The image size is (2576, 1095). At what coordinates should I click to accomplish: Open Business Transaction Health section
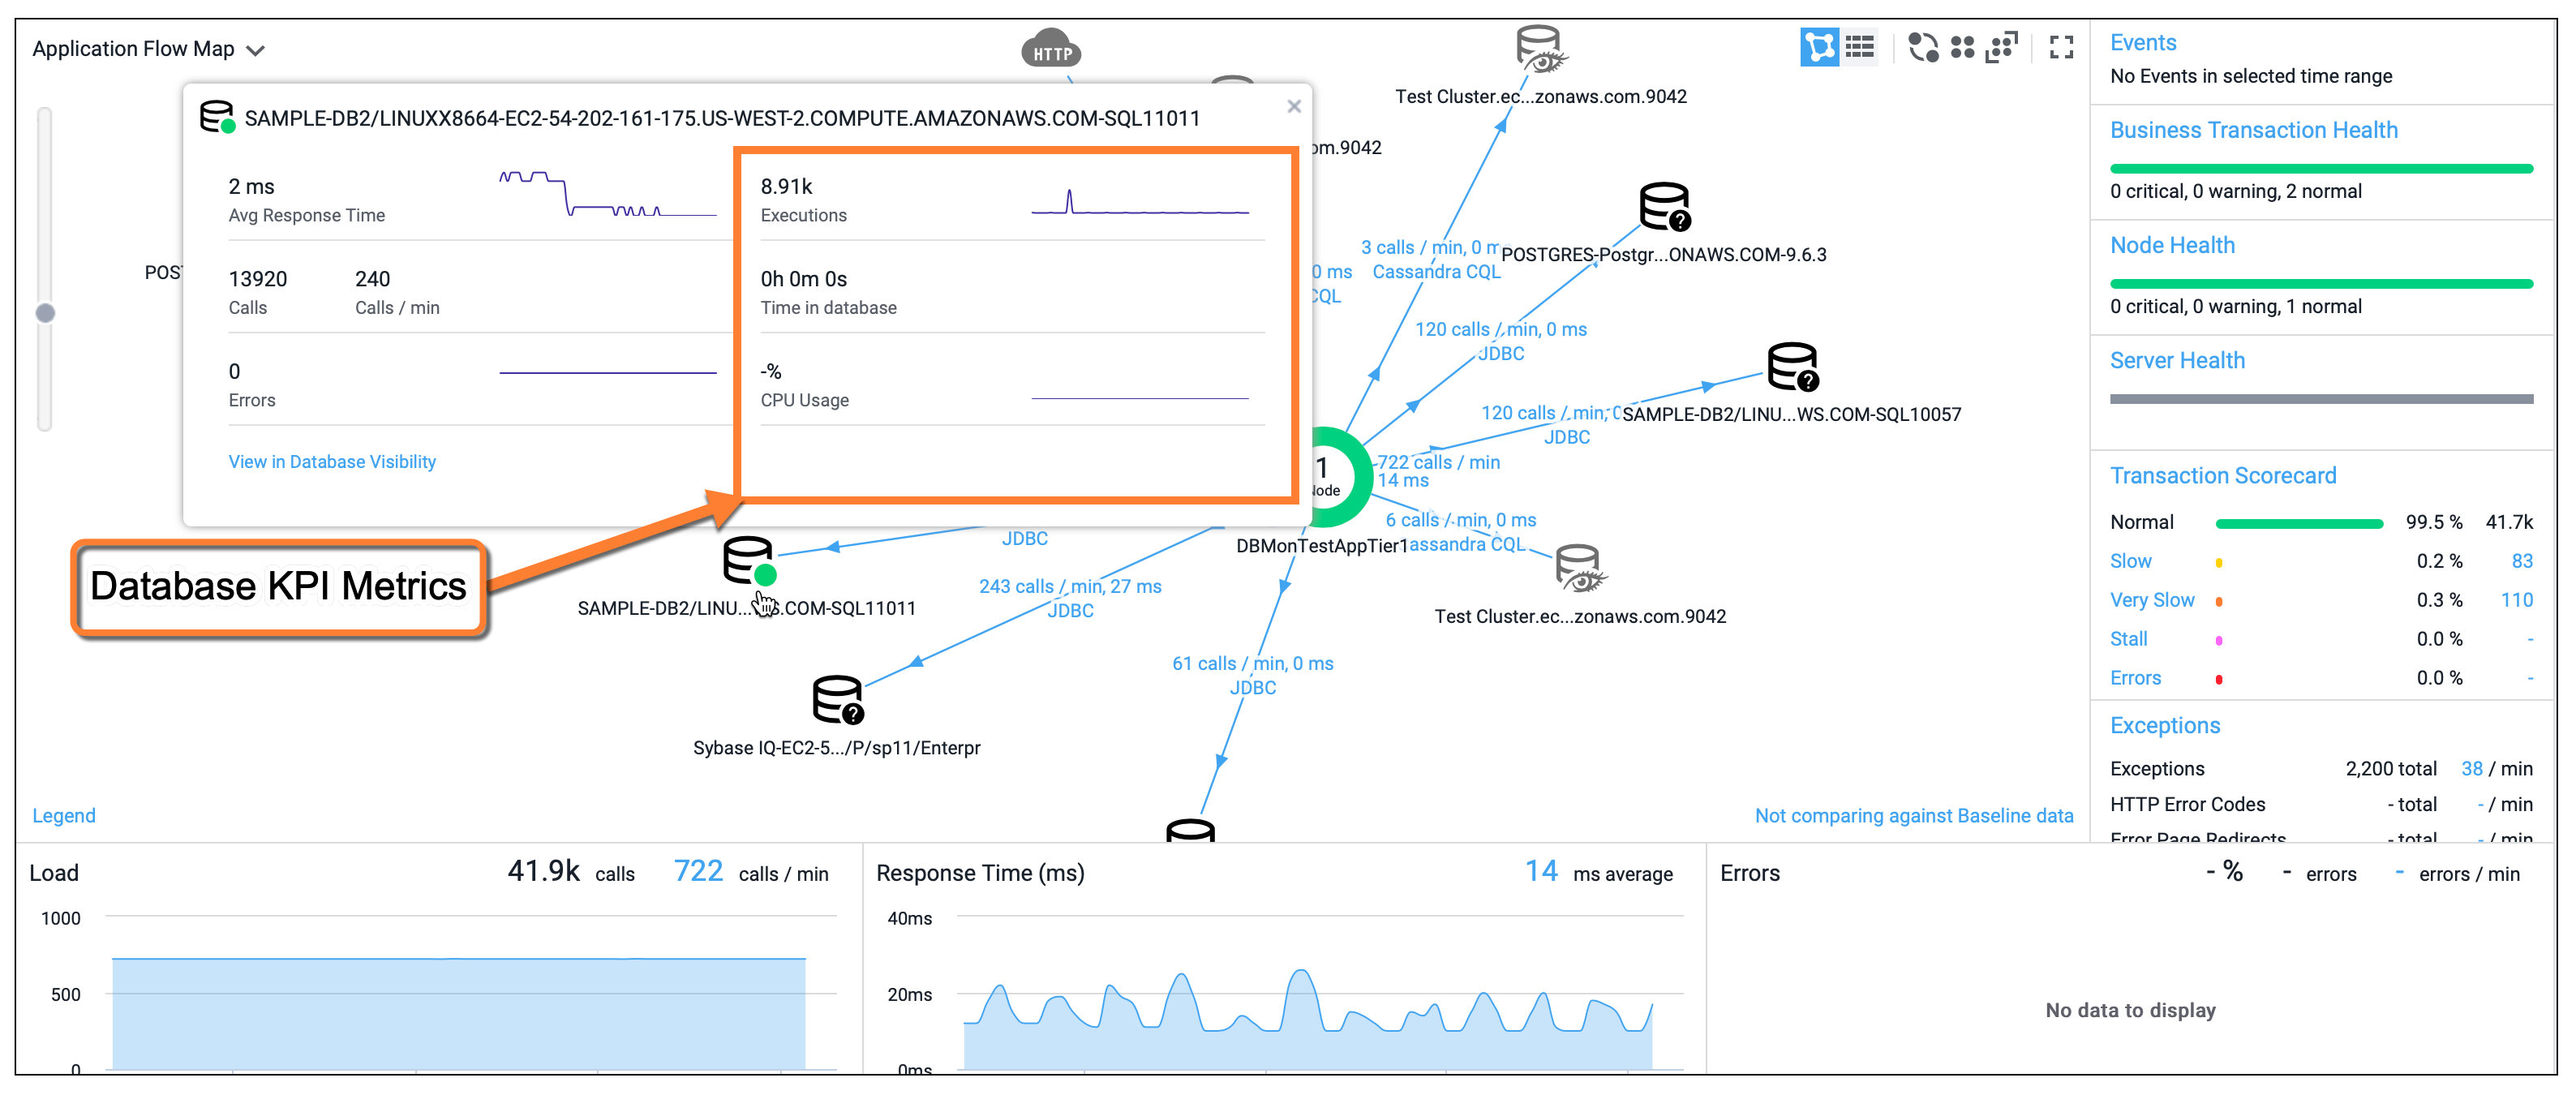point(2254,130)
